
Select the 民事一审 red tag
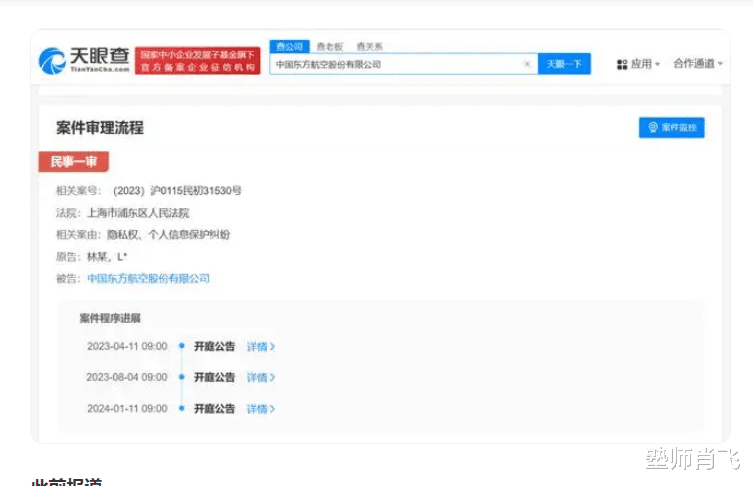(x=74, y=161)
